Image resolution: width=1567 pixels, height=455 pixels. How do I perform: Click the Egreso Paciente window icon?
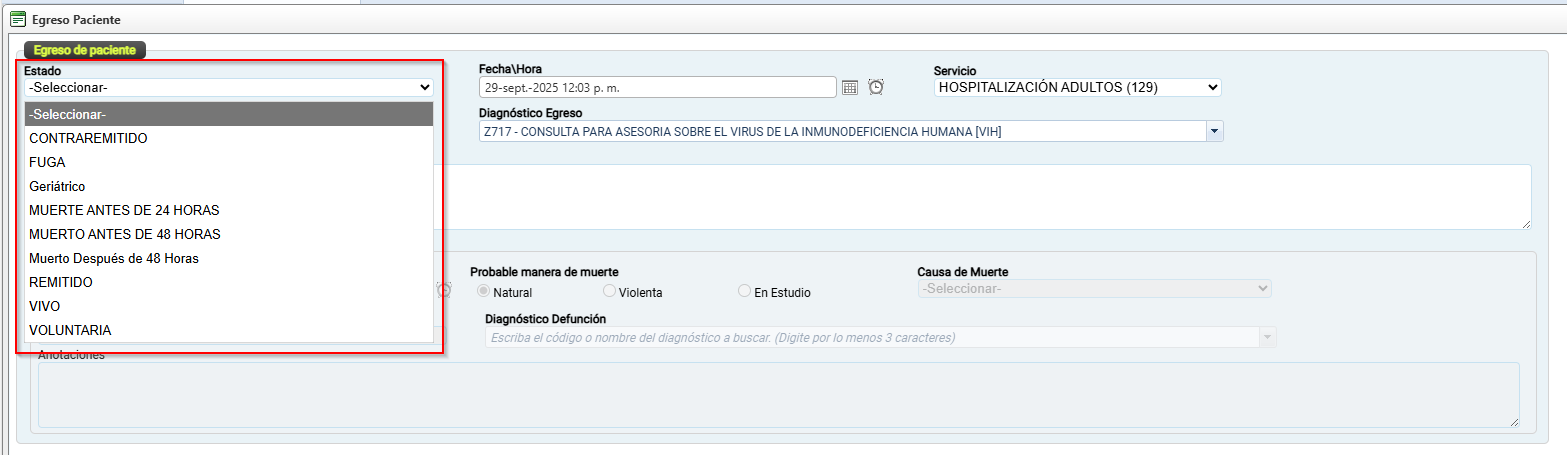point(17,19)
